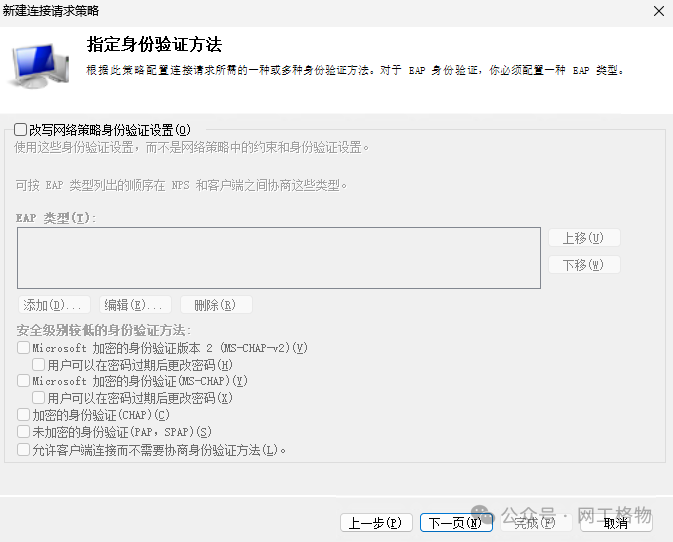The image size is (673, 542).
Task: Go back with 上一步(P) button
Action: click(376, 523)
